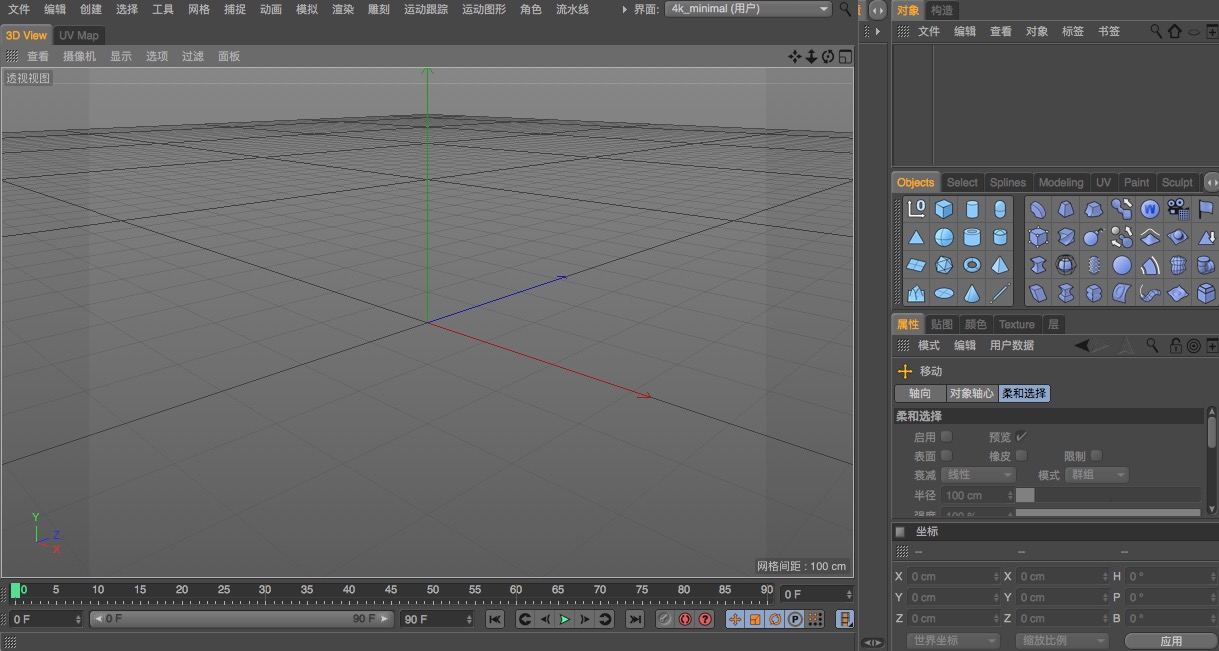Viewport: 1219px width, 651px height.
Task: Open the 渲染 menu
Action: [x=343, y=9]
